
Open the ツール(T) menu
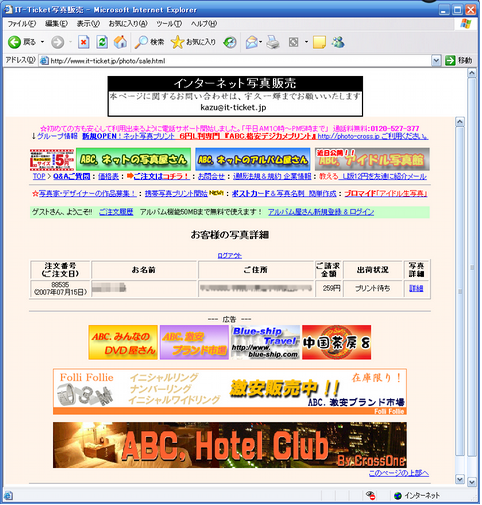(x=169, y=24)
